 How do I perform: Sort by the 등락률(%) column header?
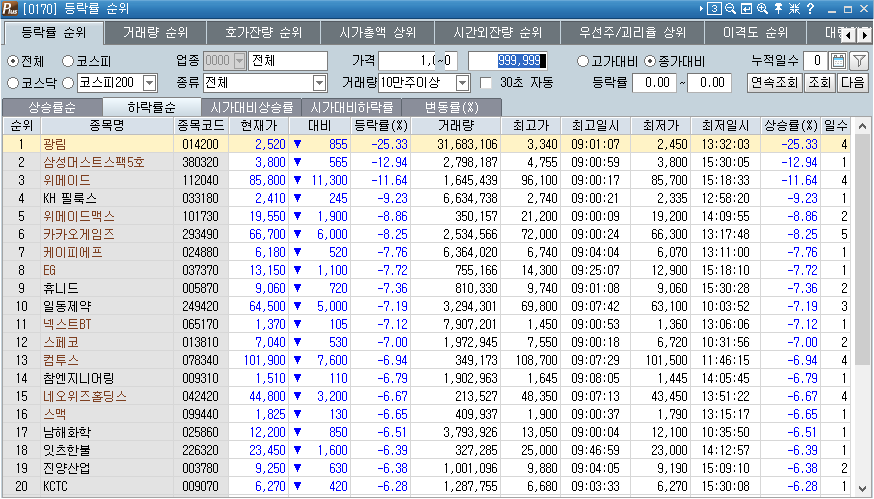coord(380,125)
